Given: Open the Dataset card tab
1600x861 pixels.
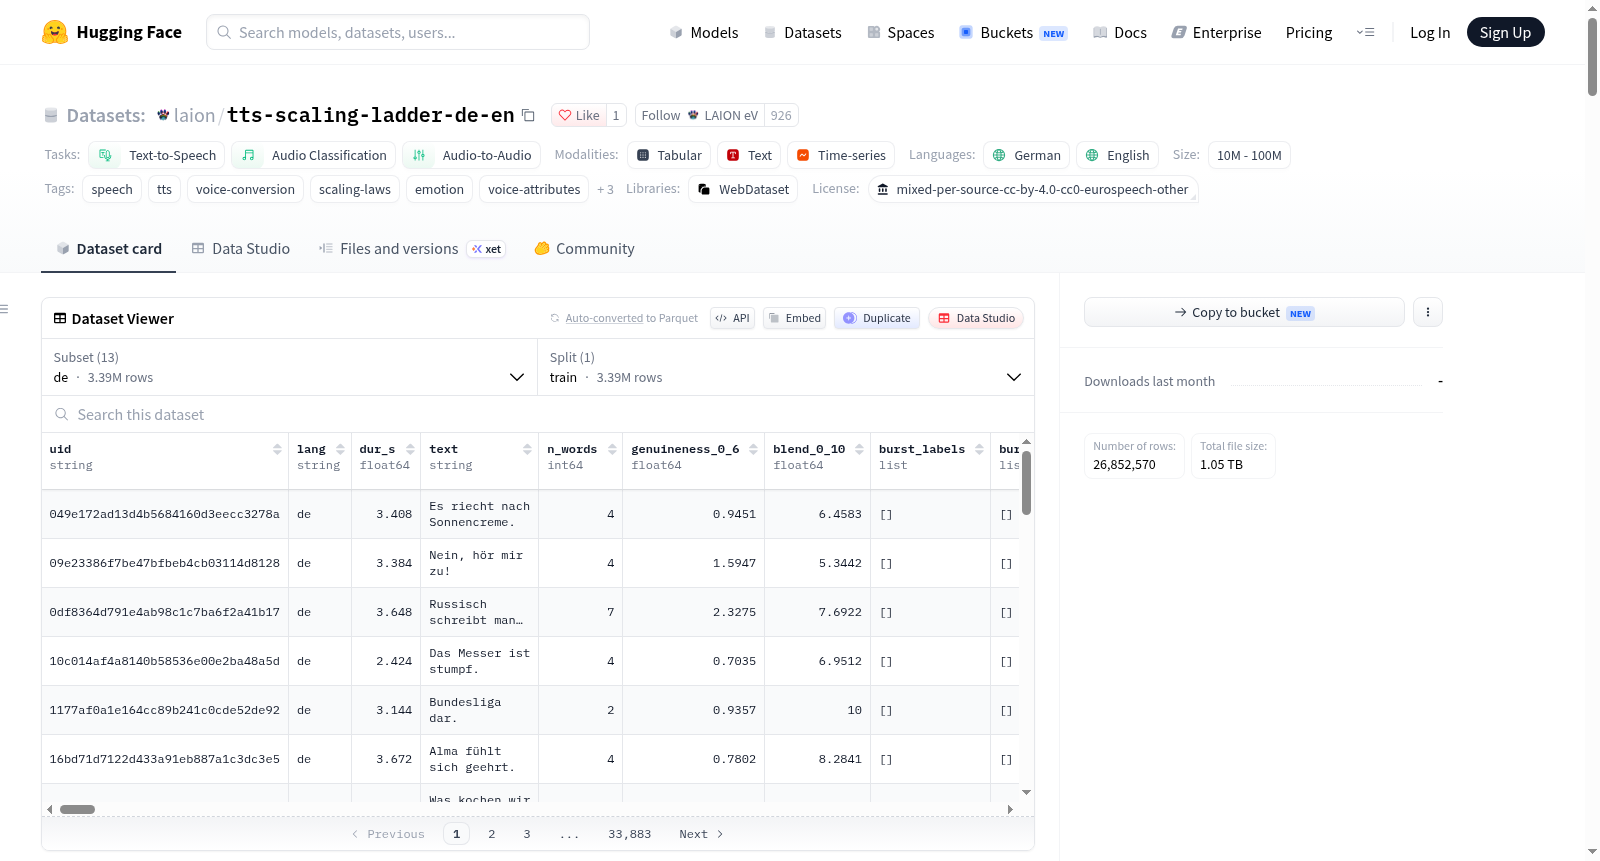Looking at the screenshot, I should (108, 249).
